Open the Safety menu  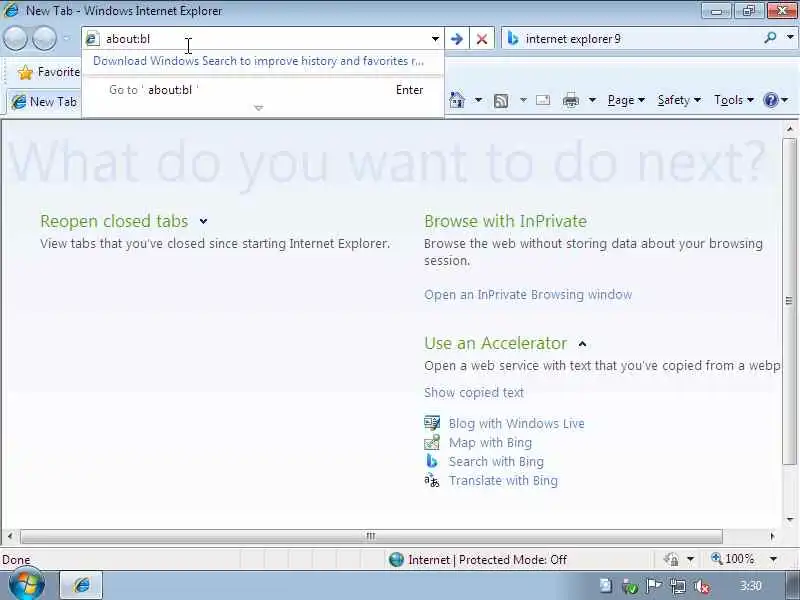pyautogui.click(x=679, y=100)
